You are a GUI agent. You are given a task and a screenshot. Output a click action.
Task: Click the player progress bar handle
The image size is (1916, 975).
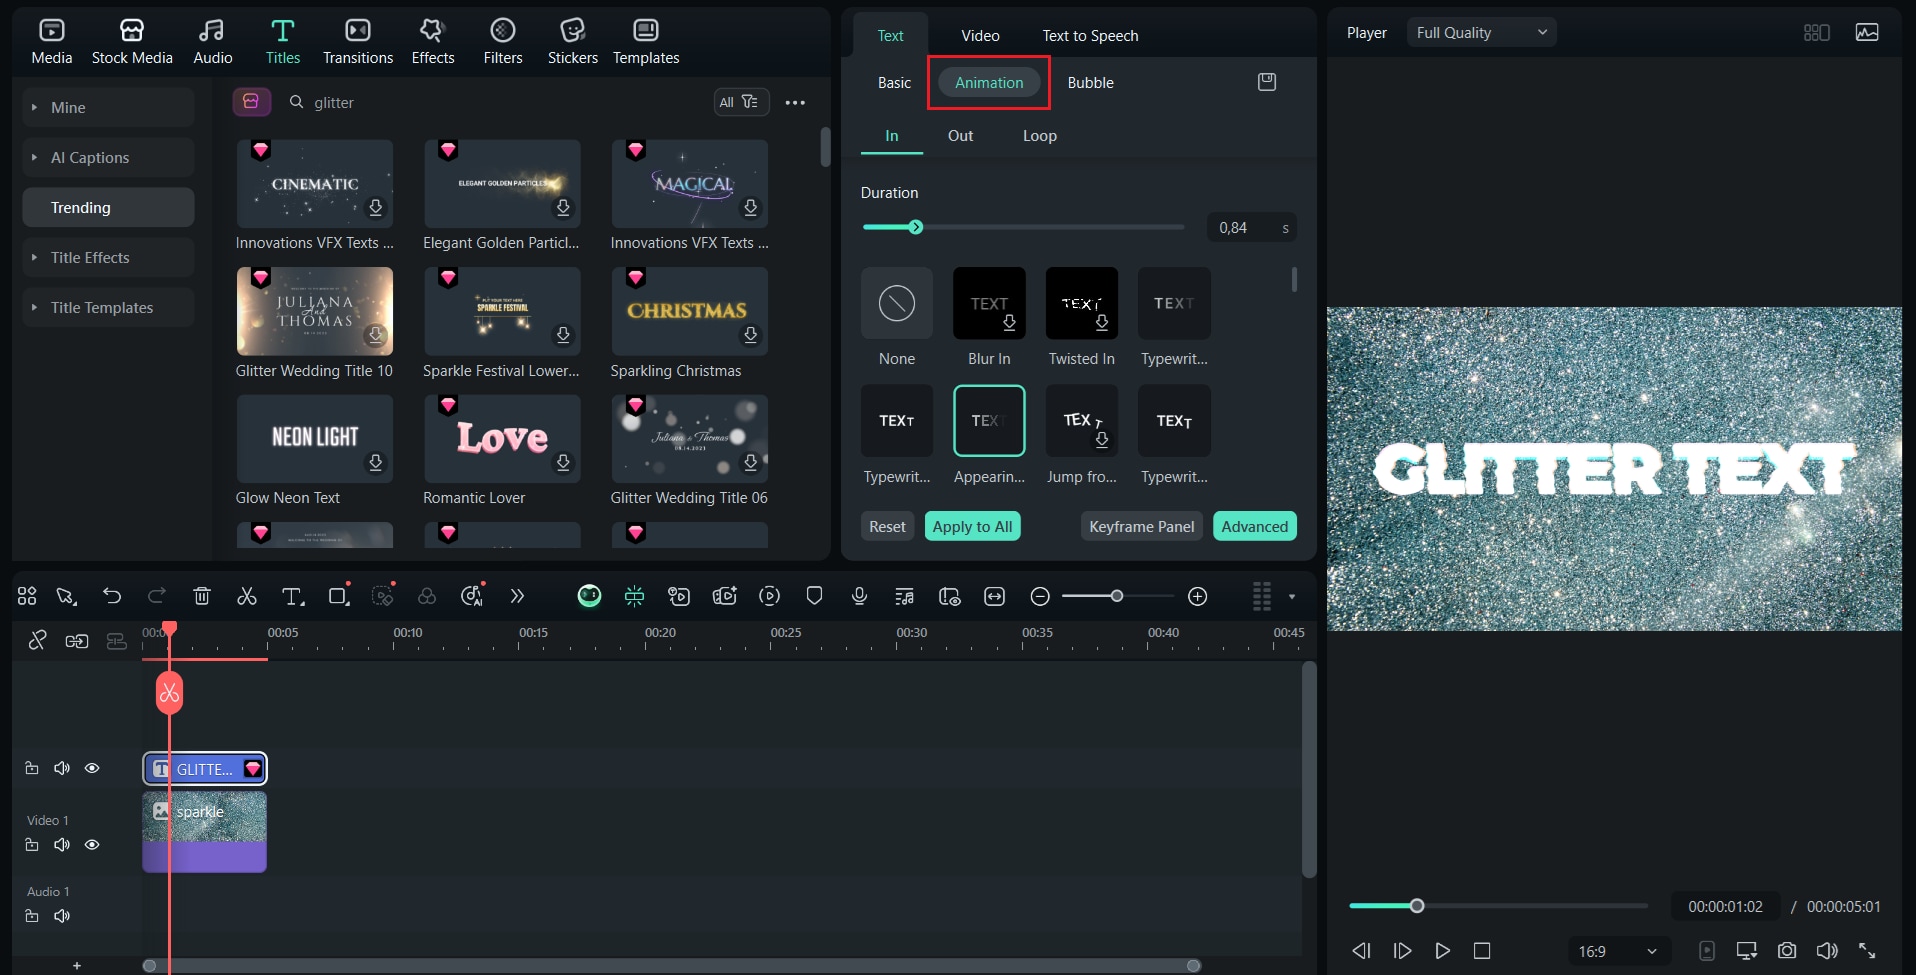[1417, 906]
